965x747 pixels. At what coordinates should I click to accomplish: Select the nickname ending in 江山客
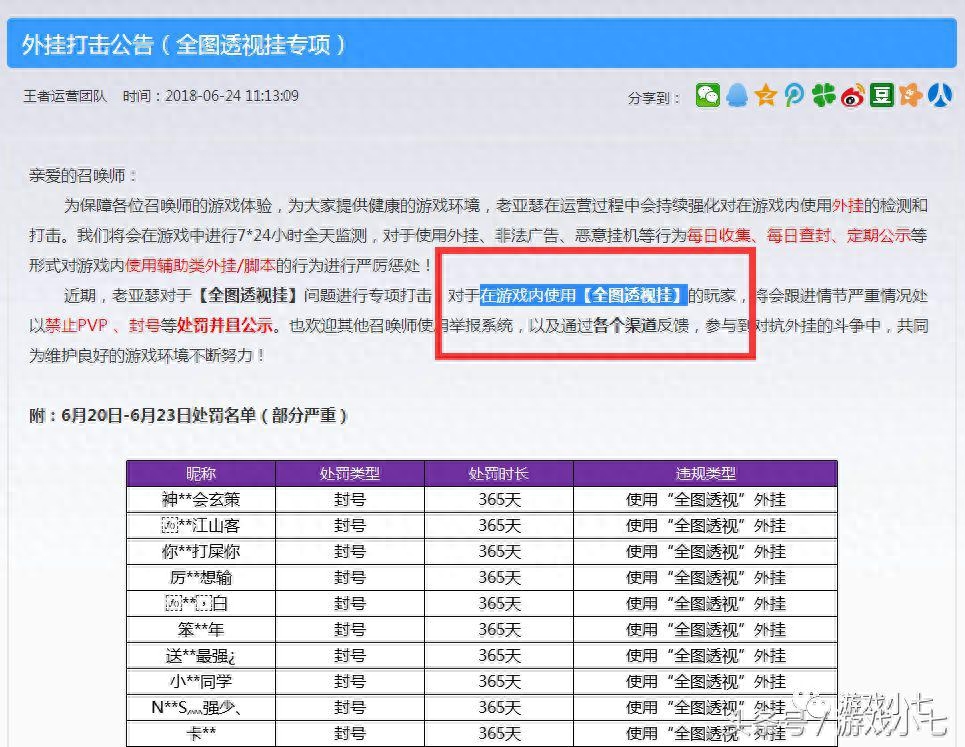pyautogui.click(x=201, y=525)
